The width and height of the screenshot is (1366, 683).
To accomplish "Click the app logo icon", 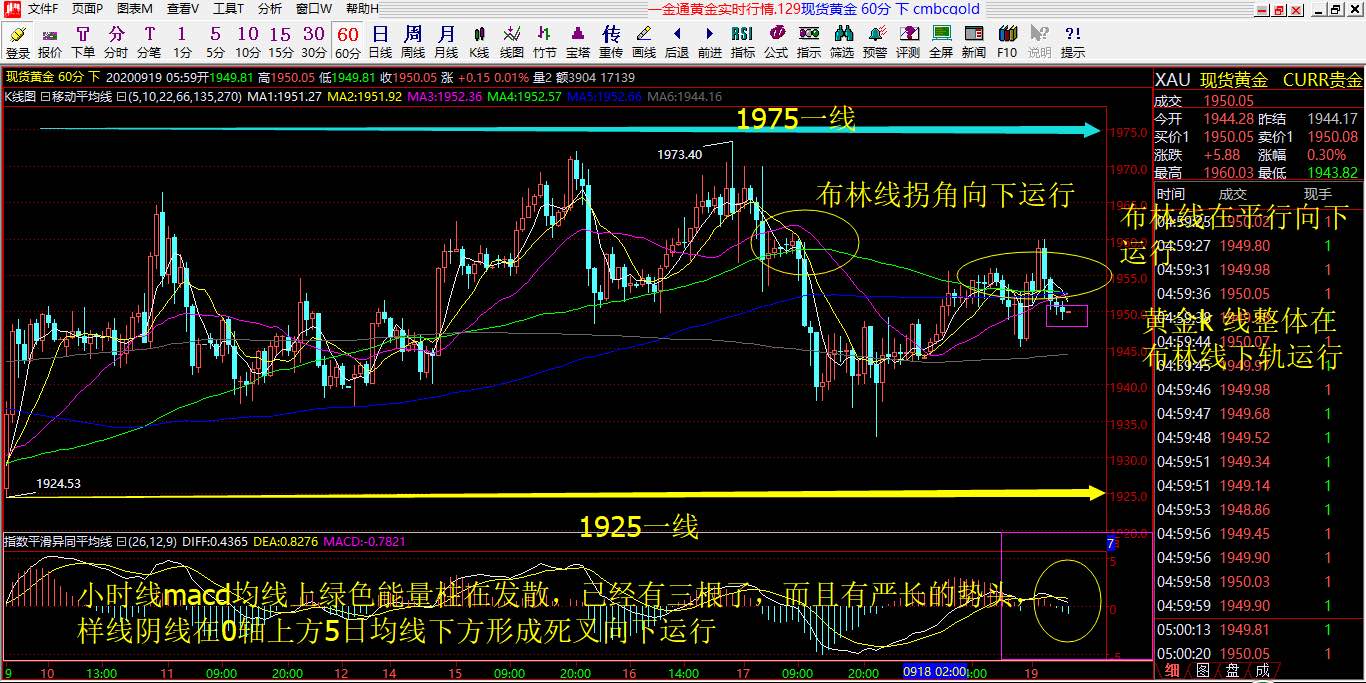I will [x=11, y=8].
